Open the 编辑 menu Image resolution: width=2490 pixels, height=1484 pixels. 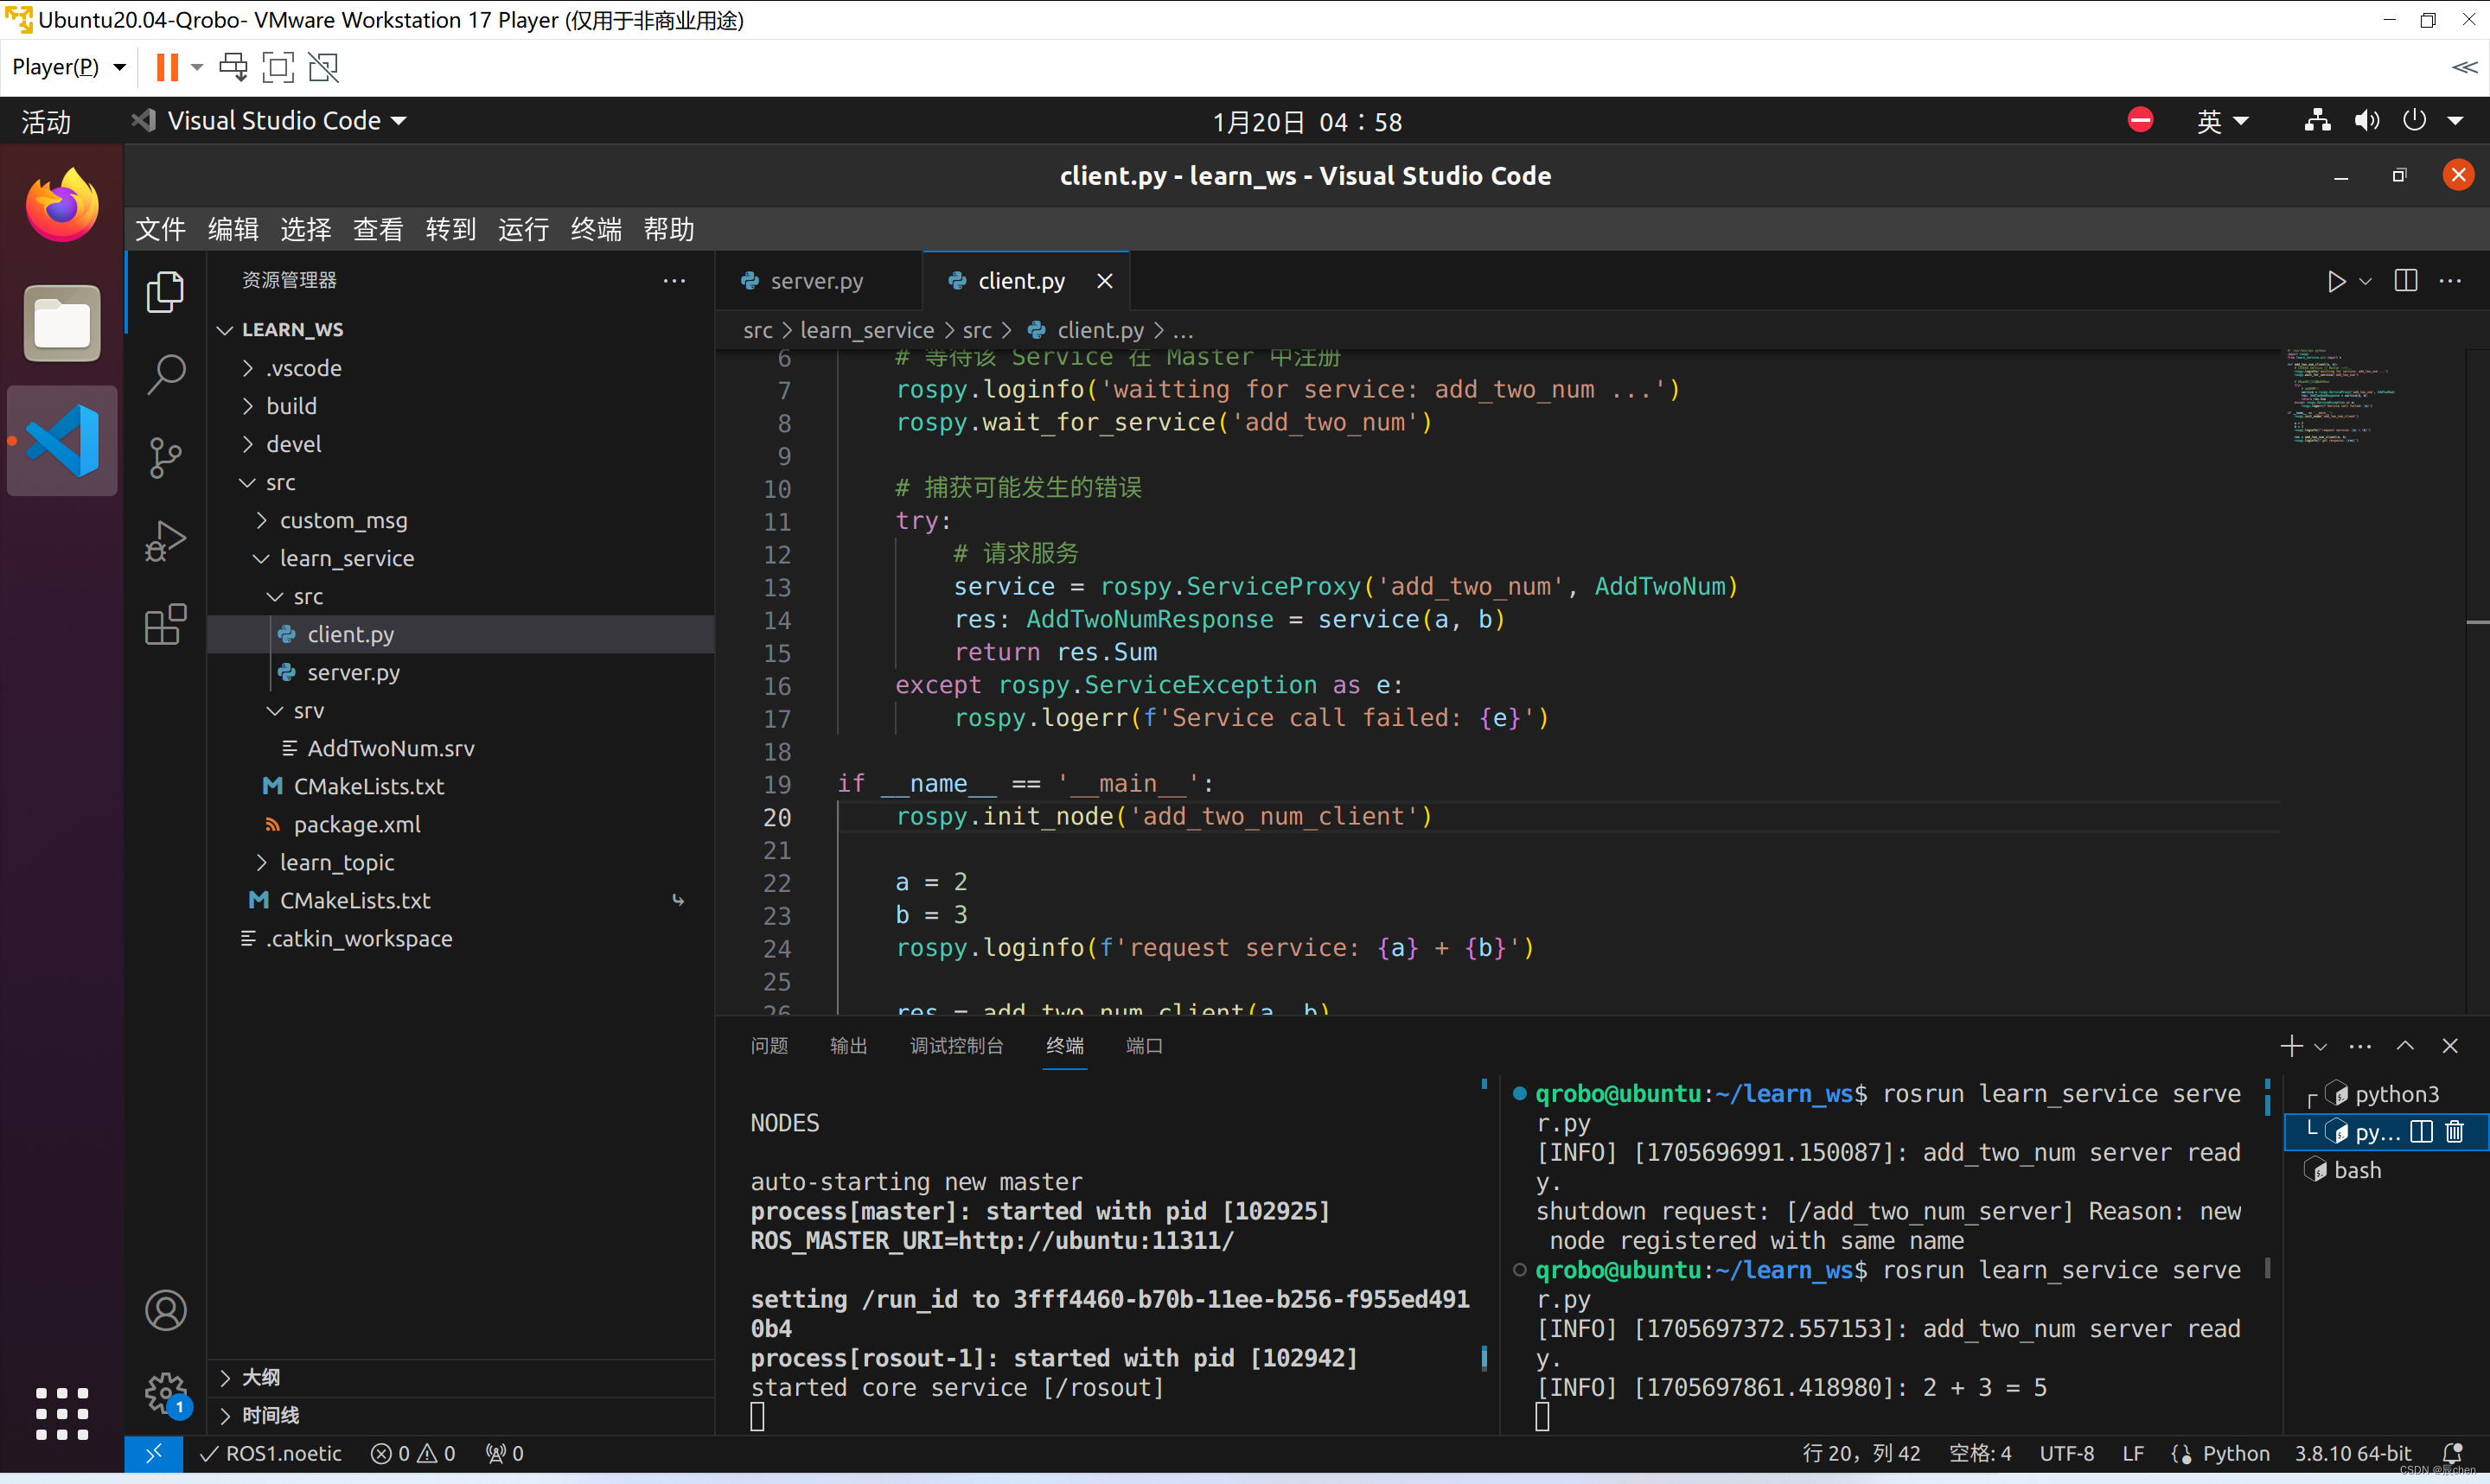coord(233,229)
